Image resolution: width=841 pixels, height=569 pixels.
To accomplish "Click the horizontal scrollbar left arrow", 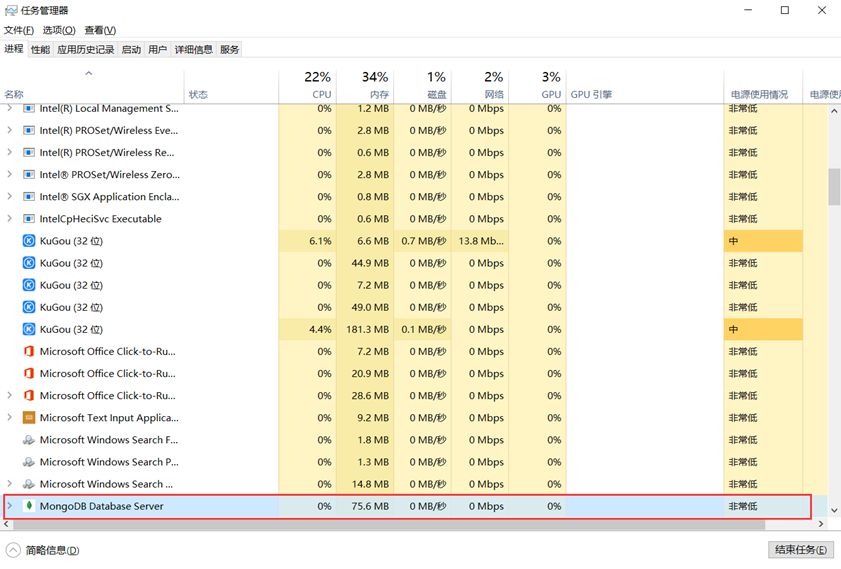I will point(6,524).
